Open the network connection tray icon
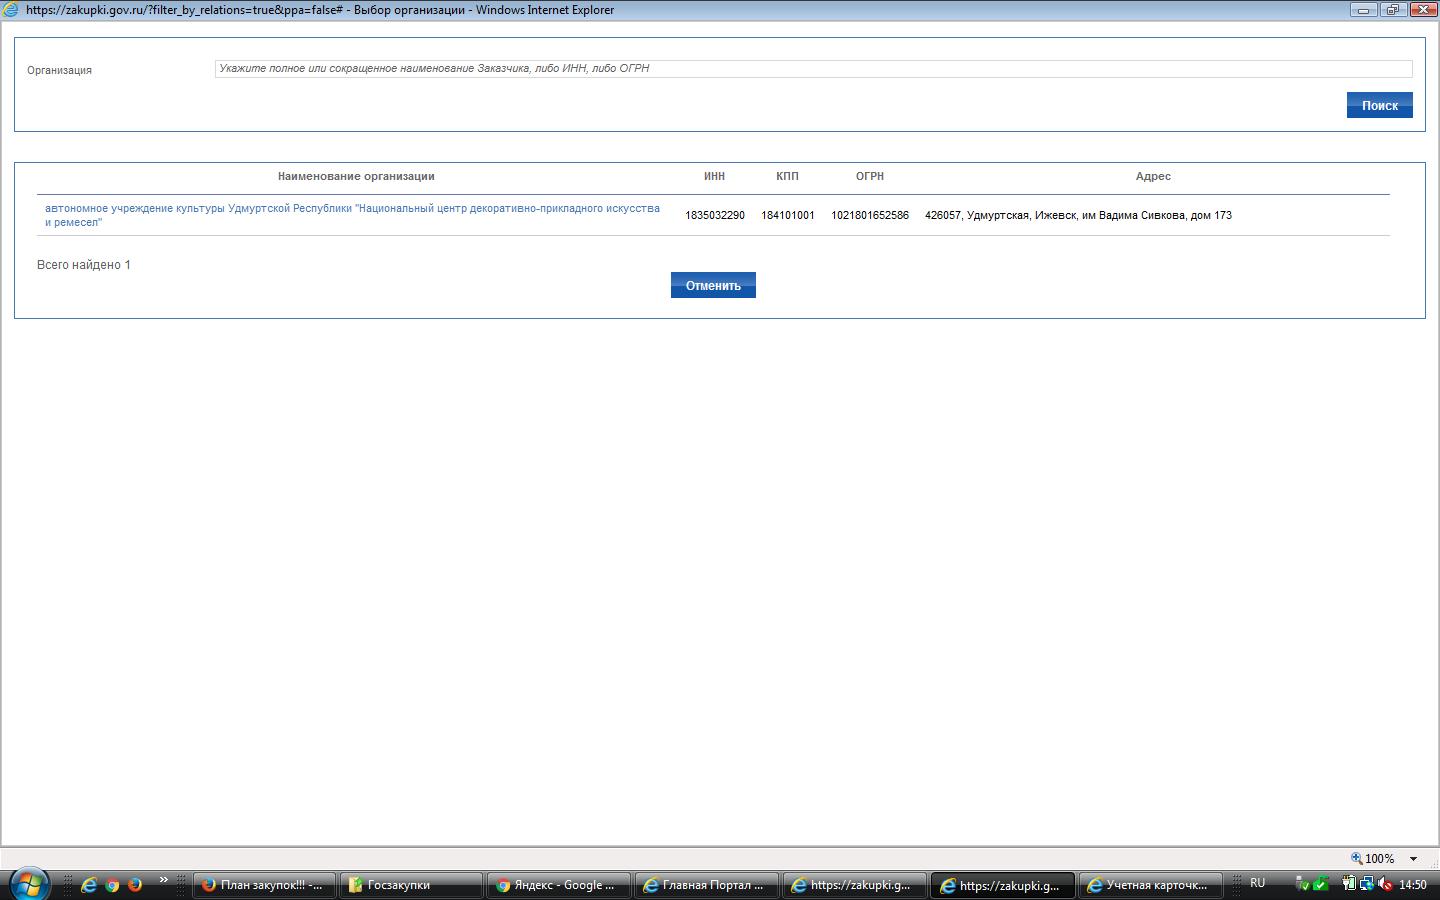 pos(1367,884)
